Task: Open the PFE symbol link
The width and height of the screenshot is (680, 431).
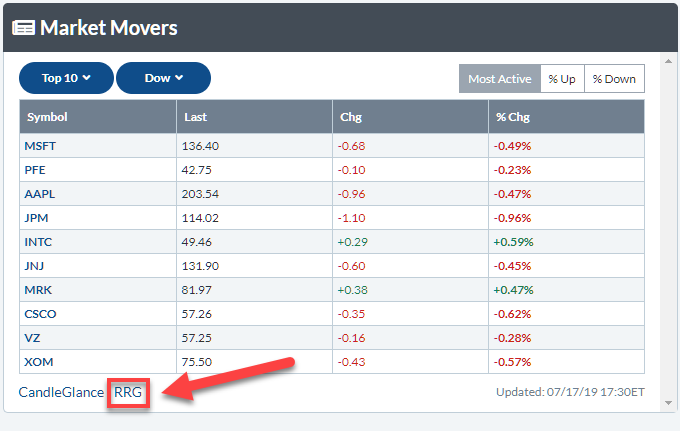Action: click(35, 170)
